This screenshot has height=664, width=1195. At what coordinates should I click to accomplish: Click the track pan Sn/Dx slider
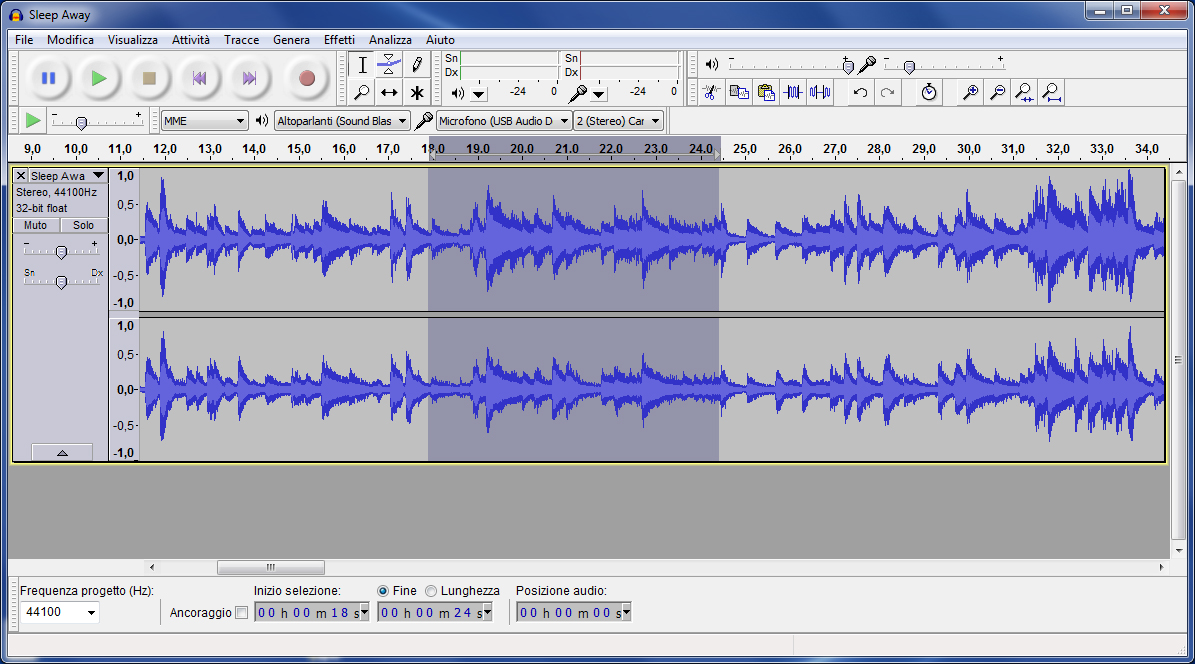[61, 283]
